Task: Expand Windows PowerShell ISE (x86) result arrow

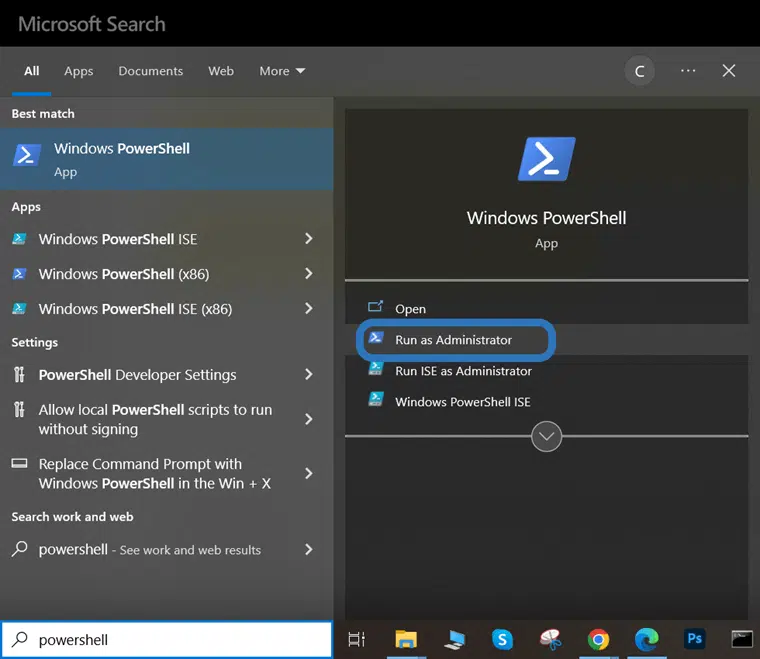Action: click(309, 308)
